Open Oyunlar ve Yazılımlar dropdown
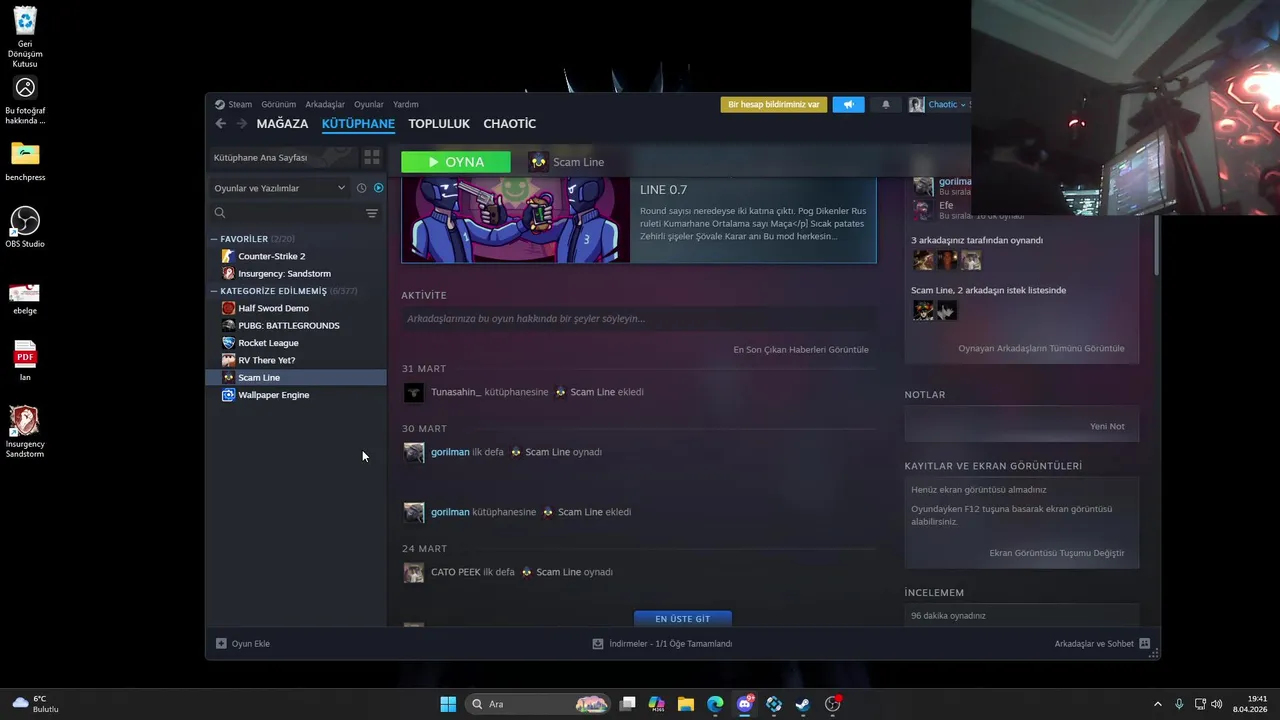 click(279, 188)
